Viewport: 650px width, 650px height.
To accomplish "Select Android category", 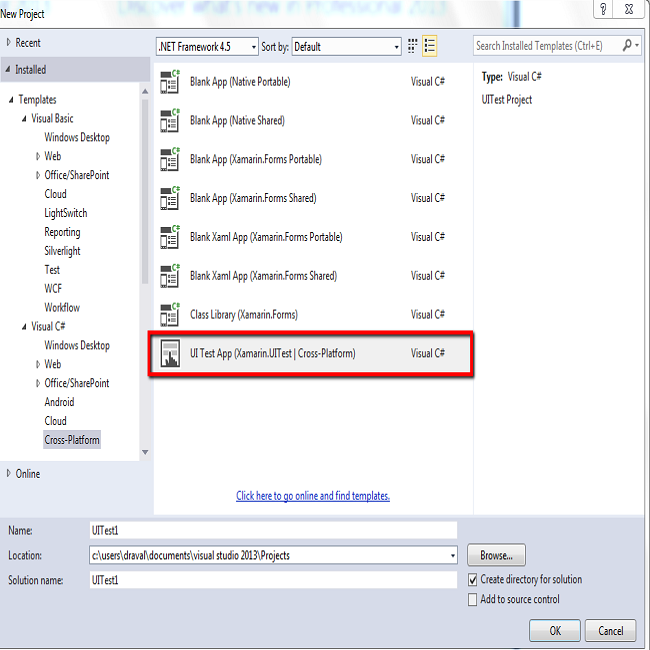I will [x=59, y=402].
